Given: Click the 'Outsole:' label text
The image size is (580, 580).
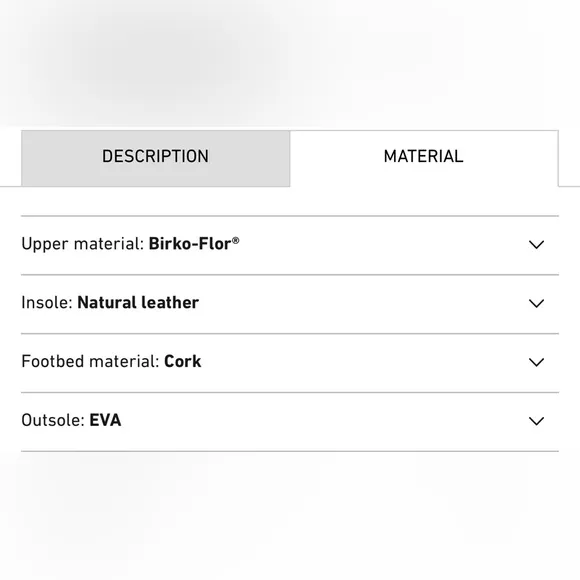Looking at the screenshot, I should coord(53,420).
